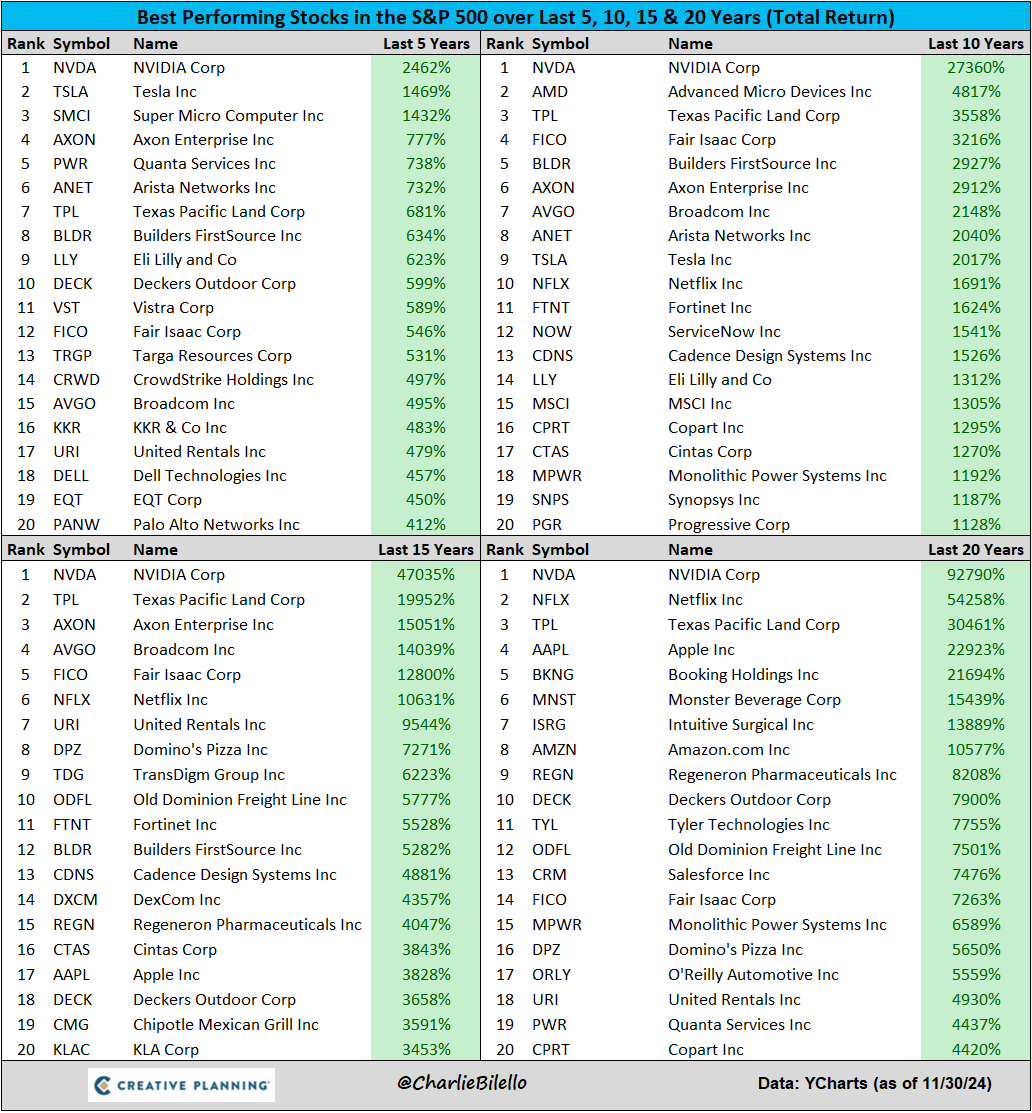Click the 10577% return value
This screenshot has width=1032, height=1113.
[x=976, y=750]
